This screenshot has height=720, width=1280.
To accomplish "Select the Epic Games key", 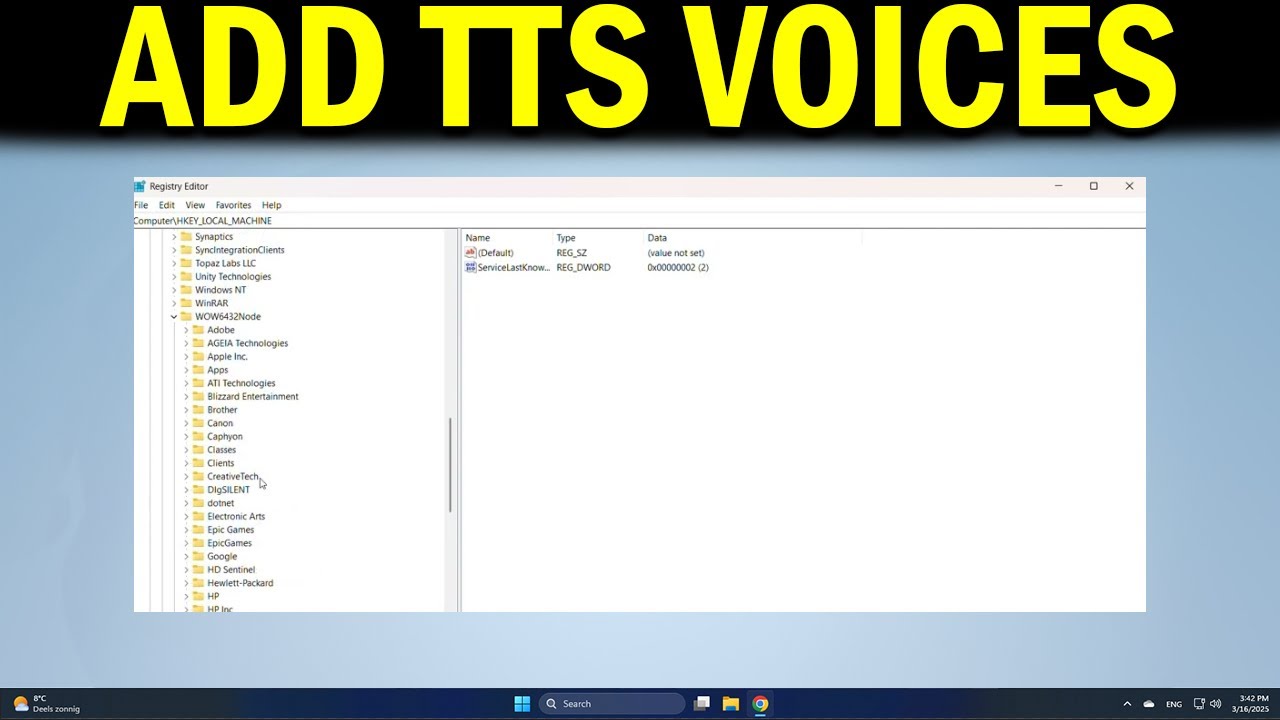I will point(231,530).
